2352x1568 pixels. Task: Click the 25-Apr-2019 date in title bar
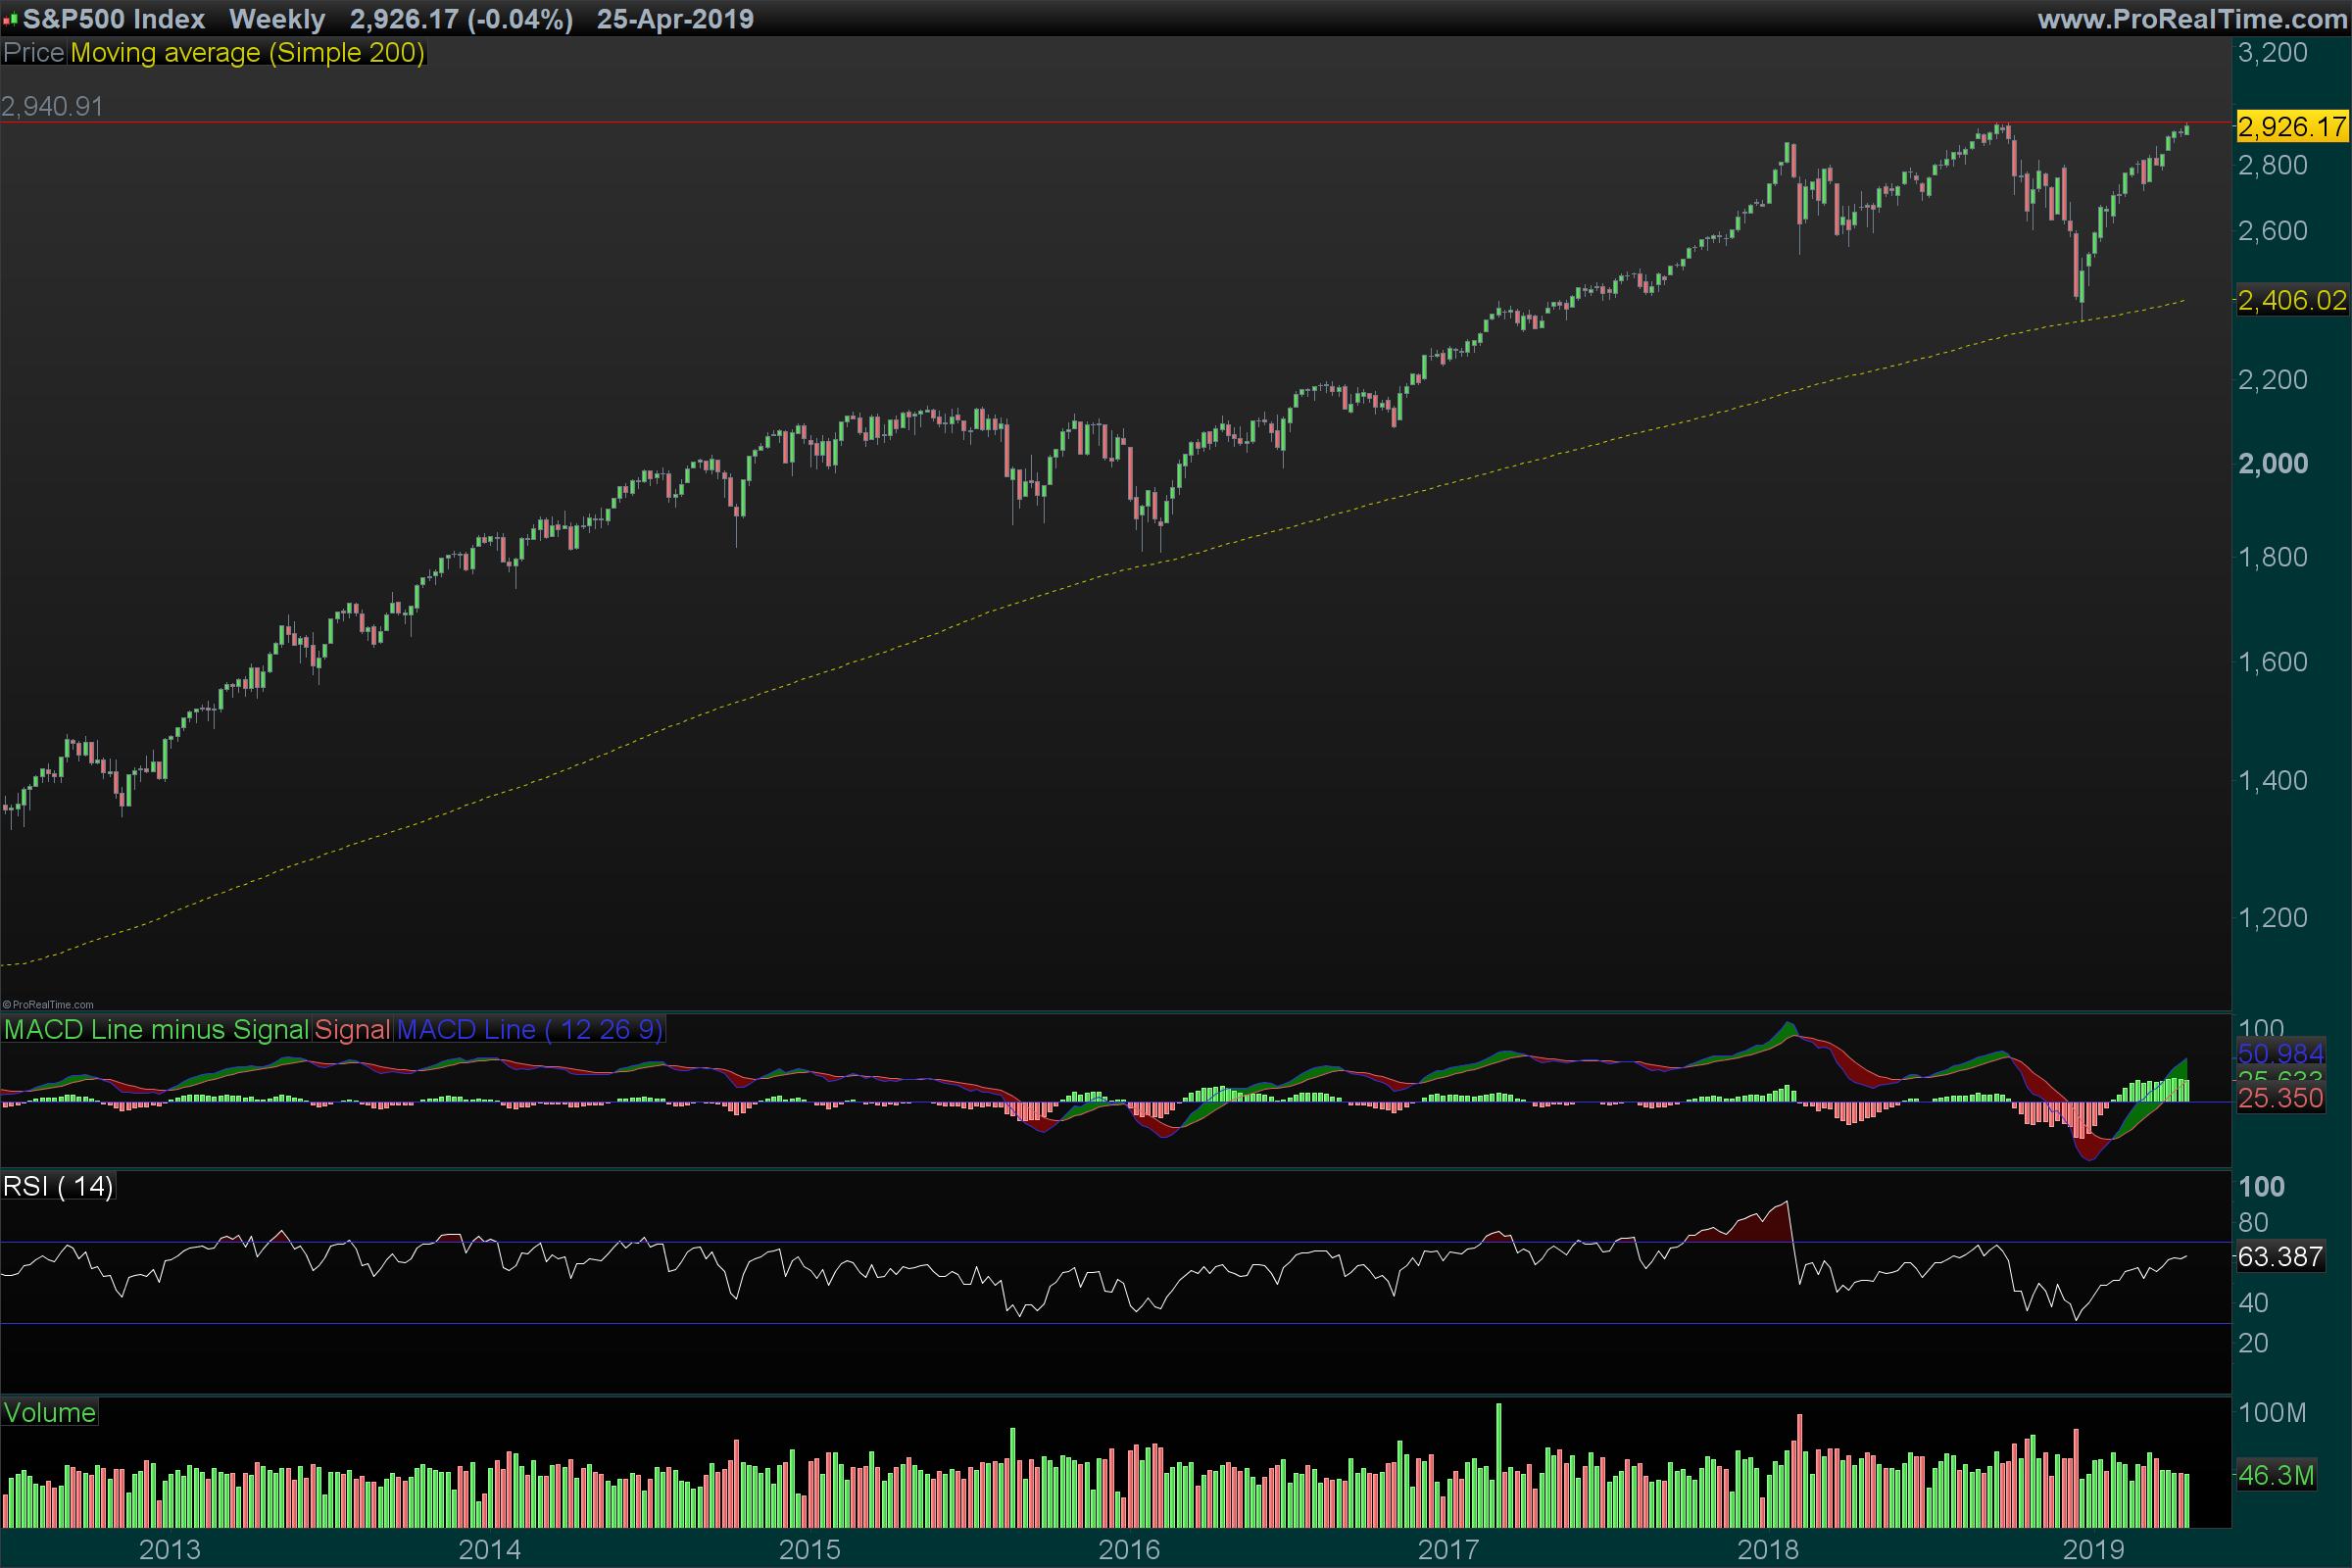click(x=675, y=19)
